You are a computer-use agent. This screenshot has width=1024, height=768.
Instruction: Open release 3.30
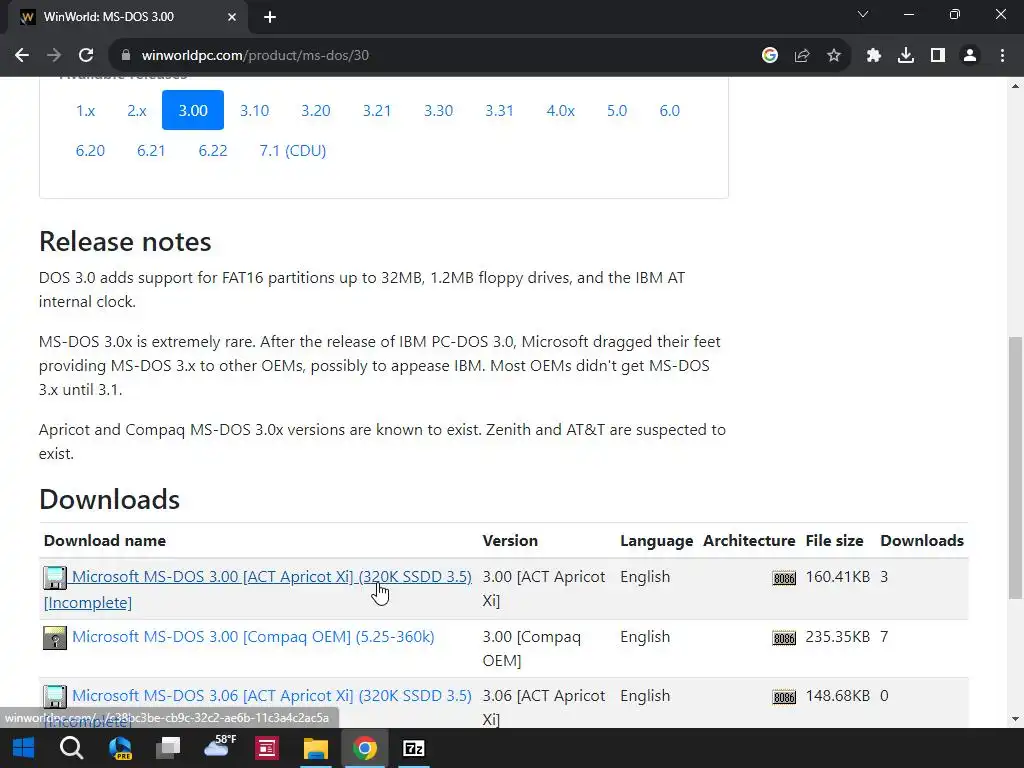click(x=438, y=110)
